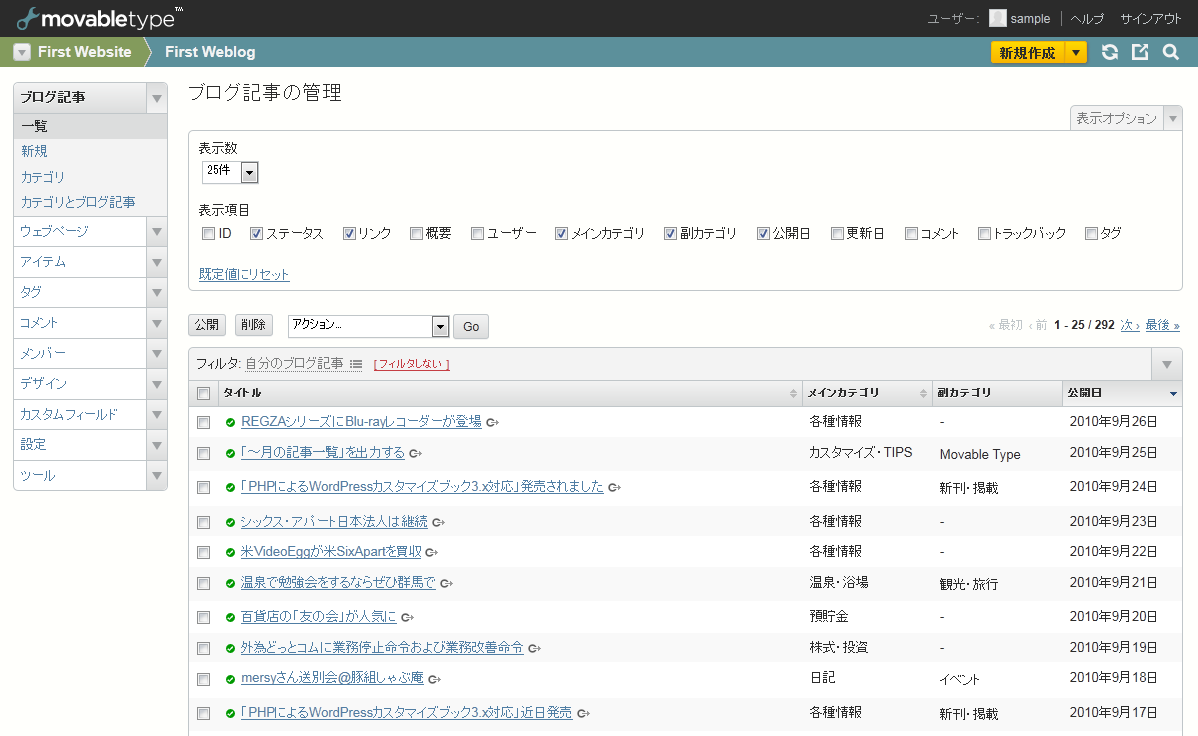Click the サインアウト link
1198x736 pixels.
[x=1151, y=18]
